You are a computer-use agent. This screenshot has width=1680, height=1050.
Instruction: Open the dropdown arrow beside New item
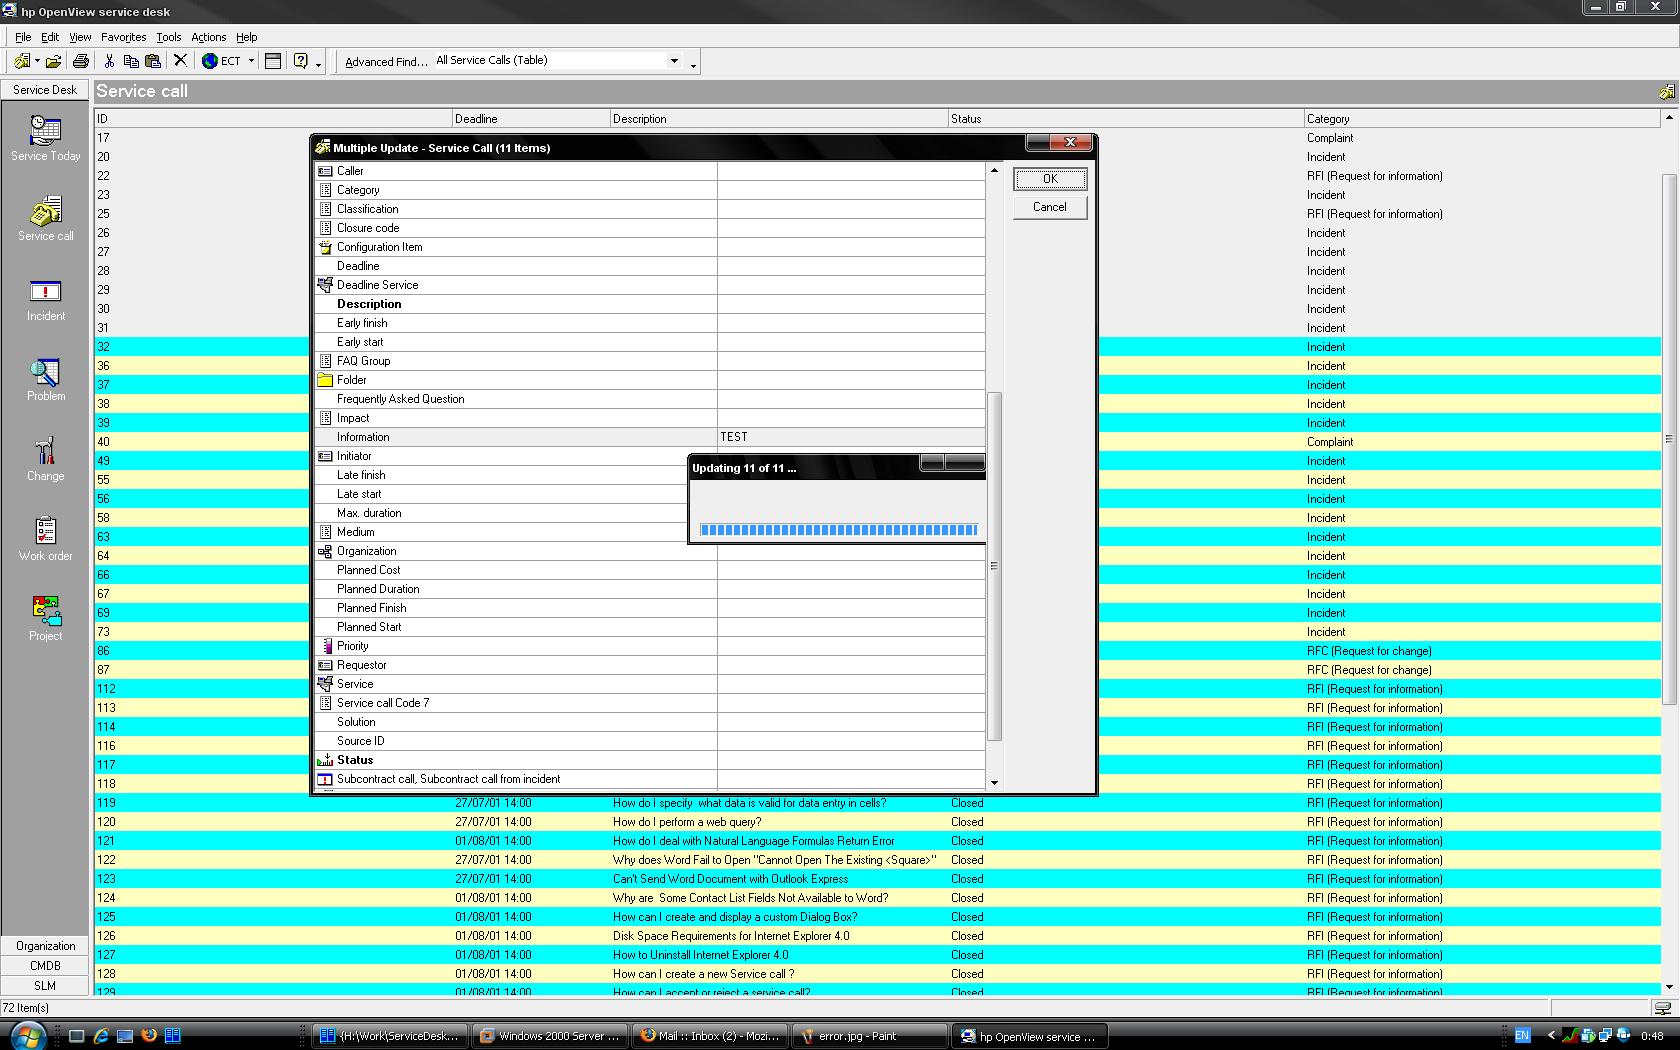(37, 61)
